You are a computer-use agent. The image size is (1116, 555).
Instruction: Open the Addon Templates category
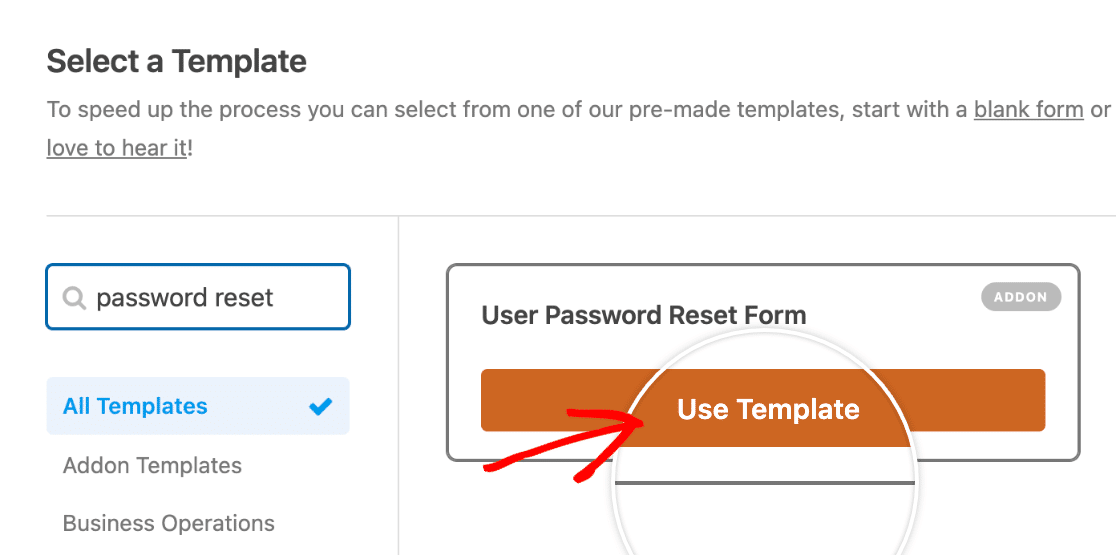coord(152,465)
